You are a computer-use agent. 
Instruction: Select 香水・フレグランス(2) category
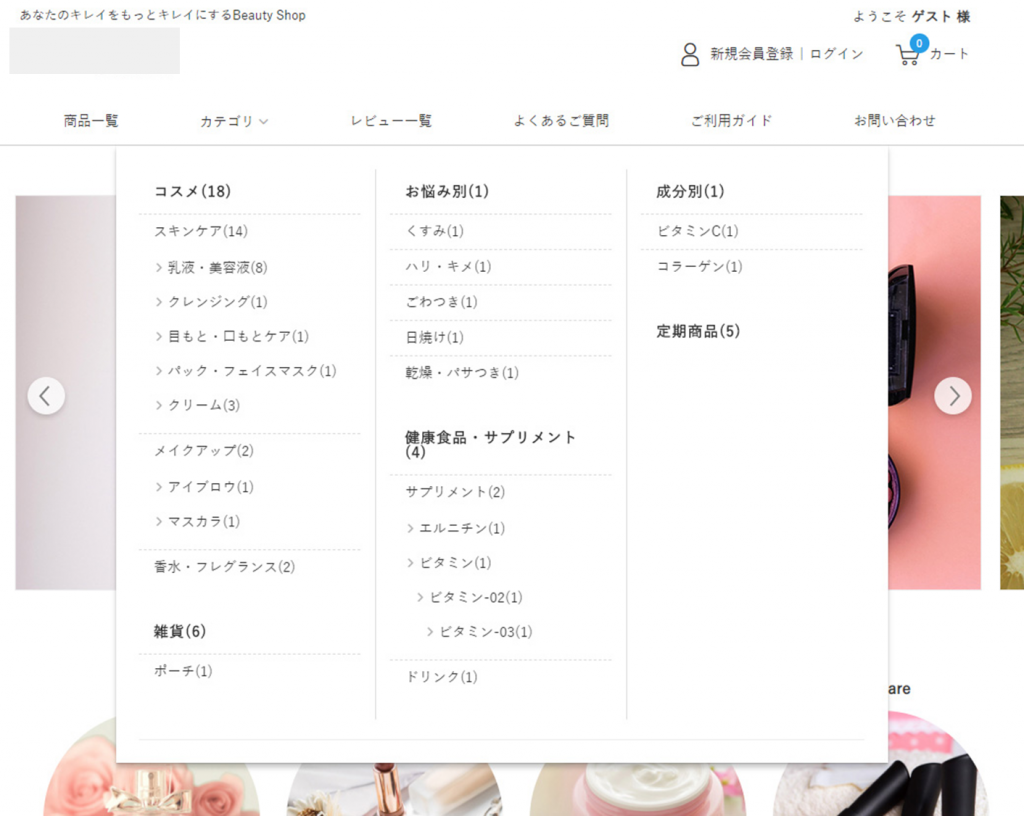click(x=225, y=567)
